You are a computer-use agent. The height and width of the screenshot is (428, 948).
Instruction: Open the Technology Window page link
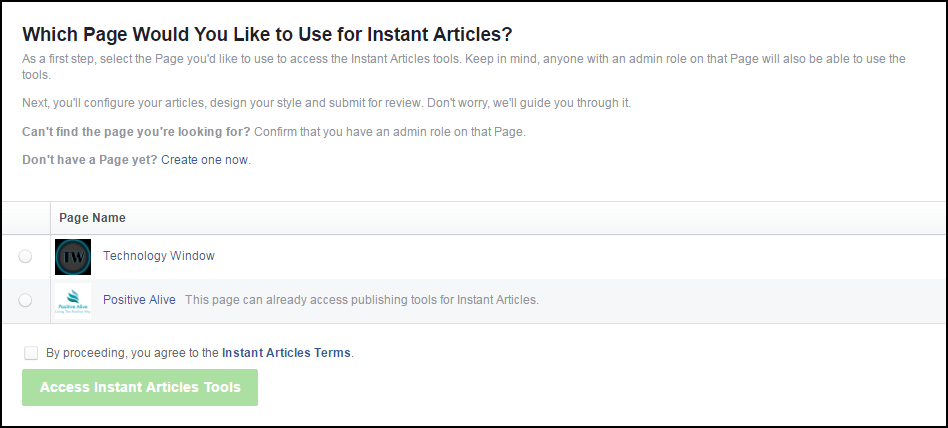(x=158, y=256)
